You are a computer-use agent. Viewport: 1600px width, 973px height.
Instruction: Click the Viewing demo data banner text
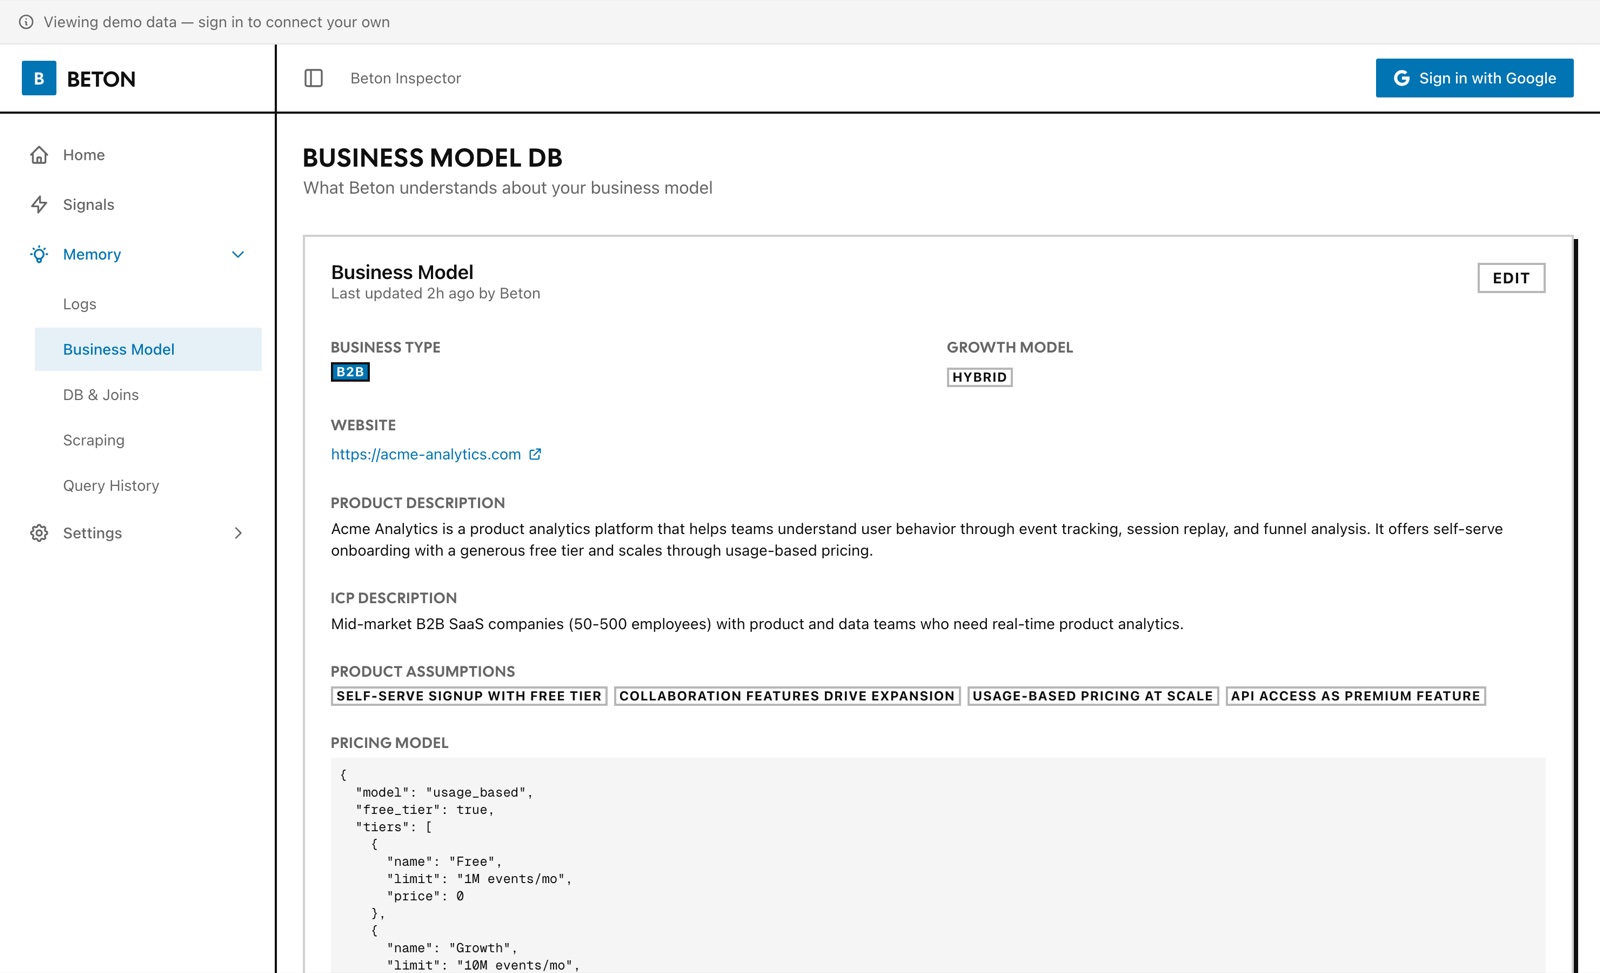(x=217, y=22)
